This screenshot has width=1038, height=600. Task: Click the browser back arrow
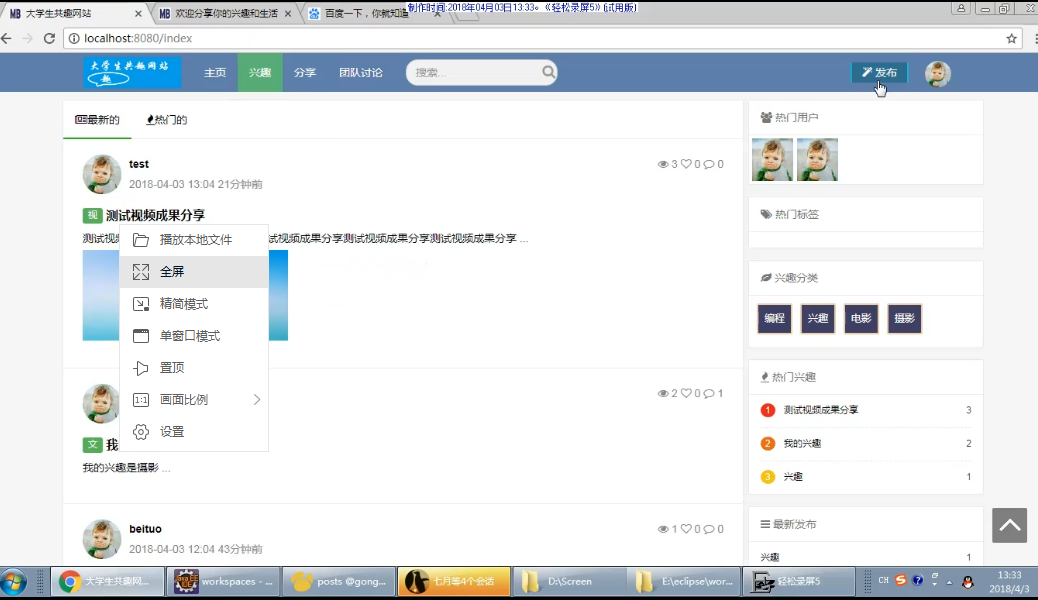pyautogui.click(x=7, y=38)
